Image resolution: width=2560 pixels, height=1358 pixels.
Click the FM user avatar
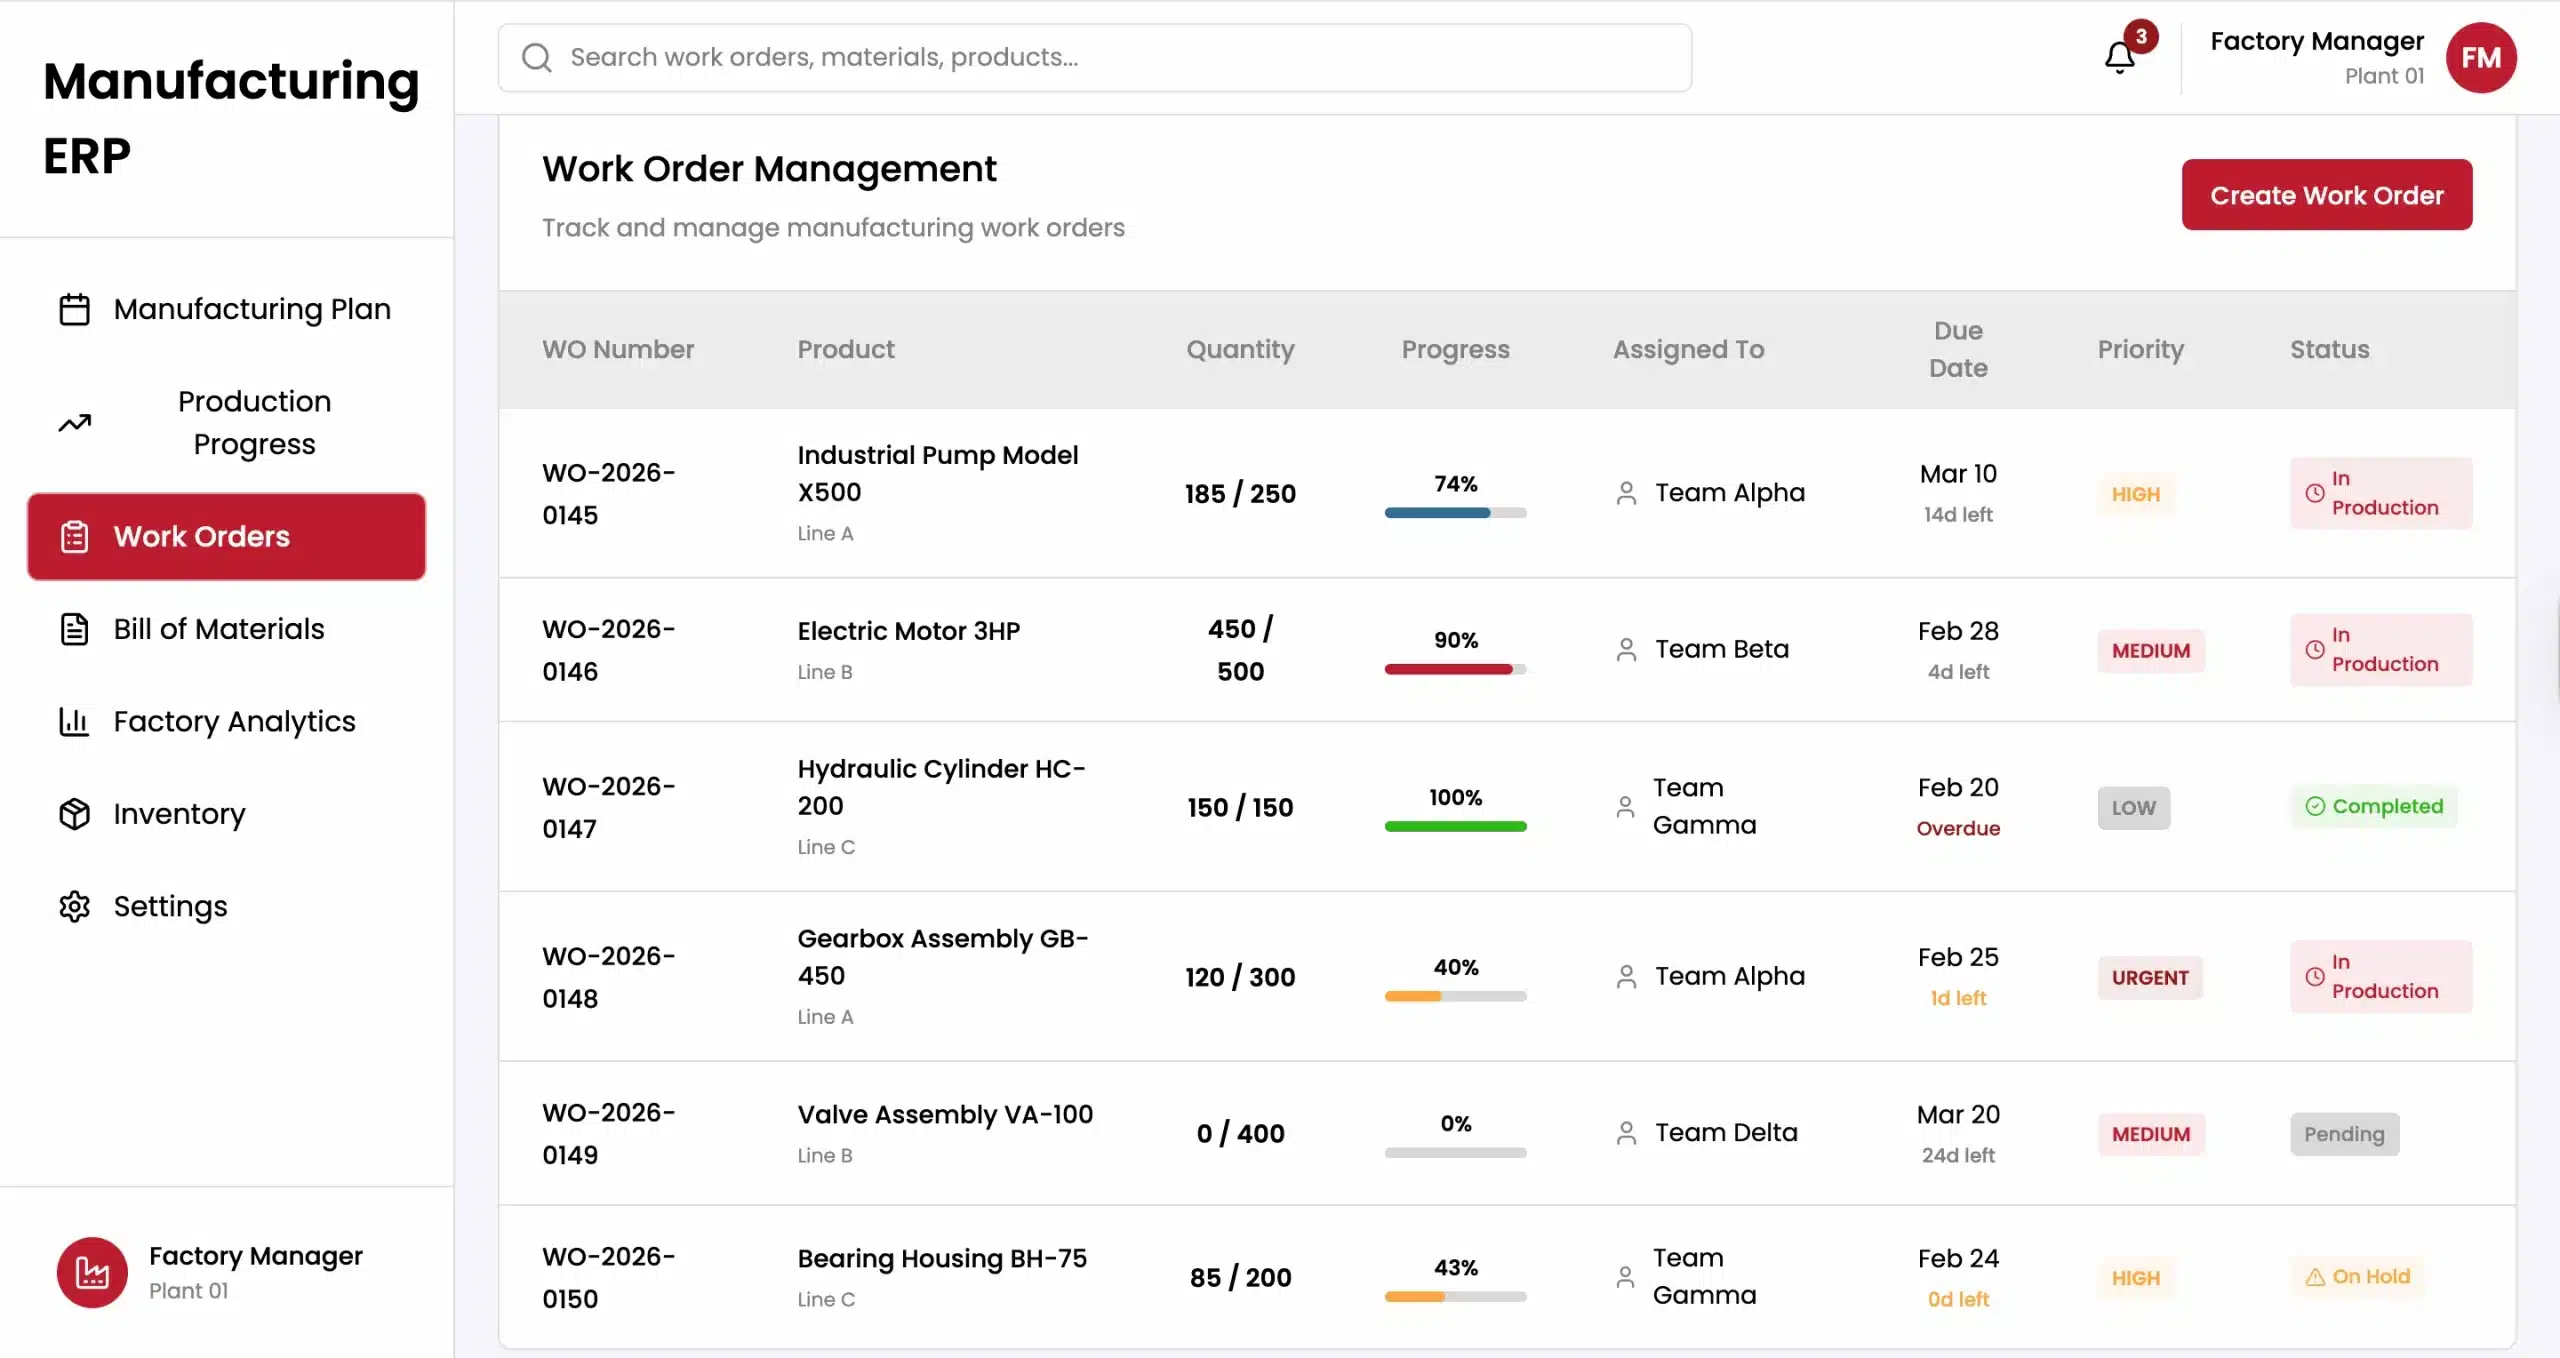[2480, 57]
